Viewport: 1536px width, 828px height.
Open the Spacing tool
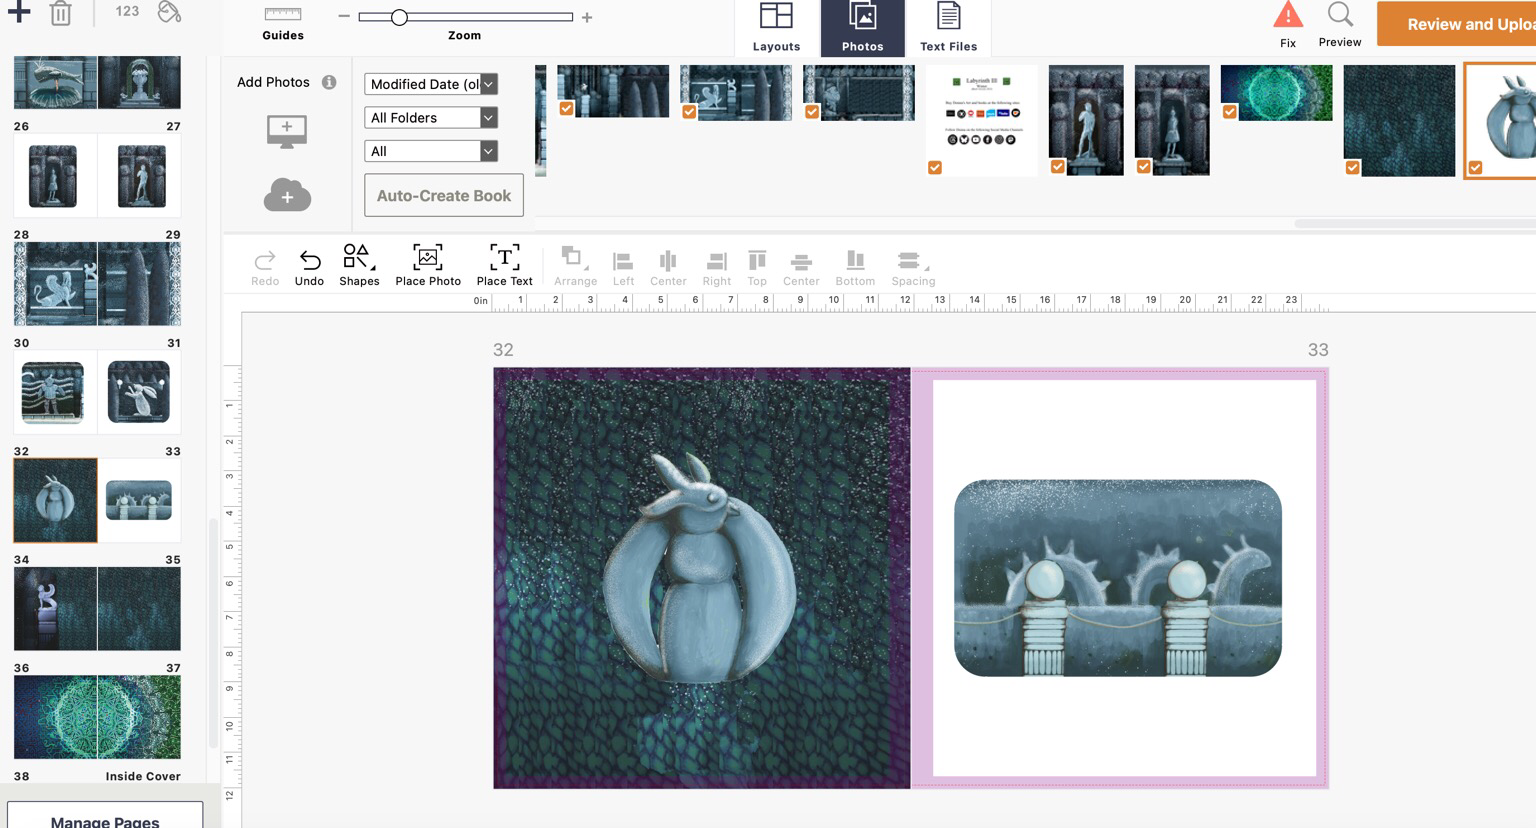[x=913, y=267]
